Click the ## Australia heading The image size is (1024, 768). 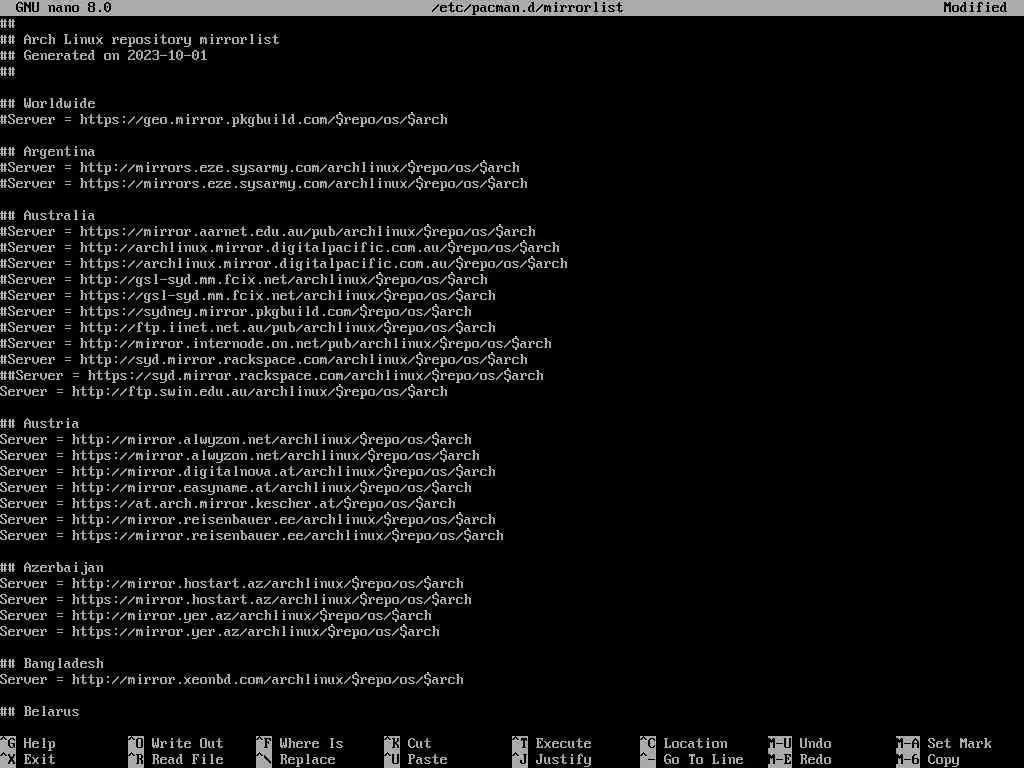48,216
